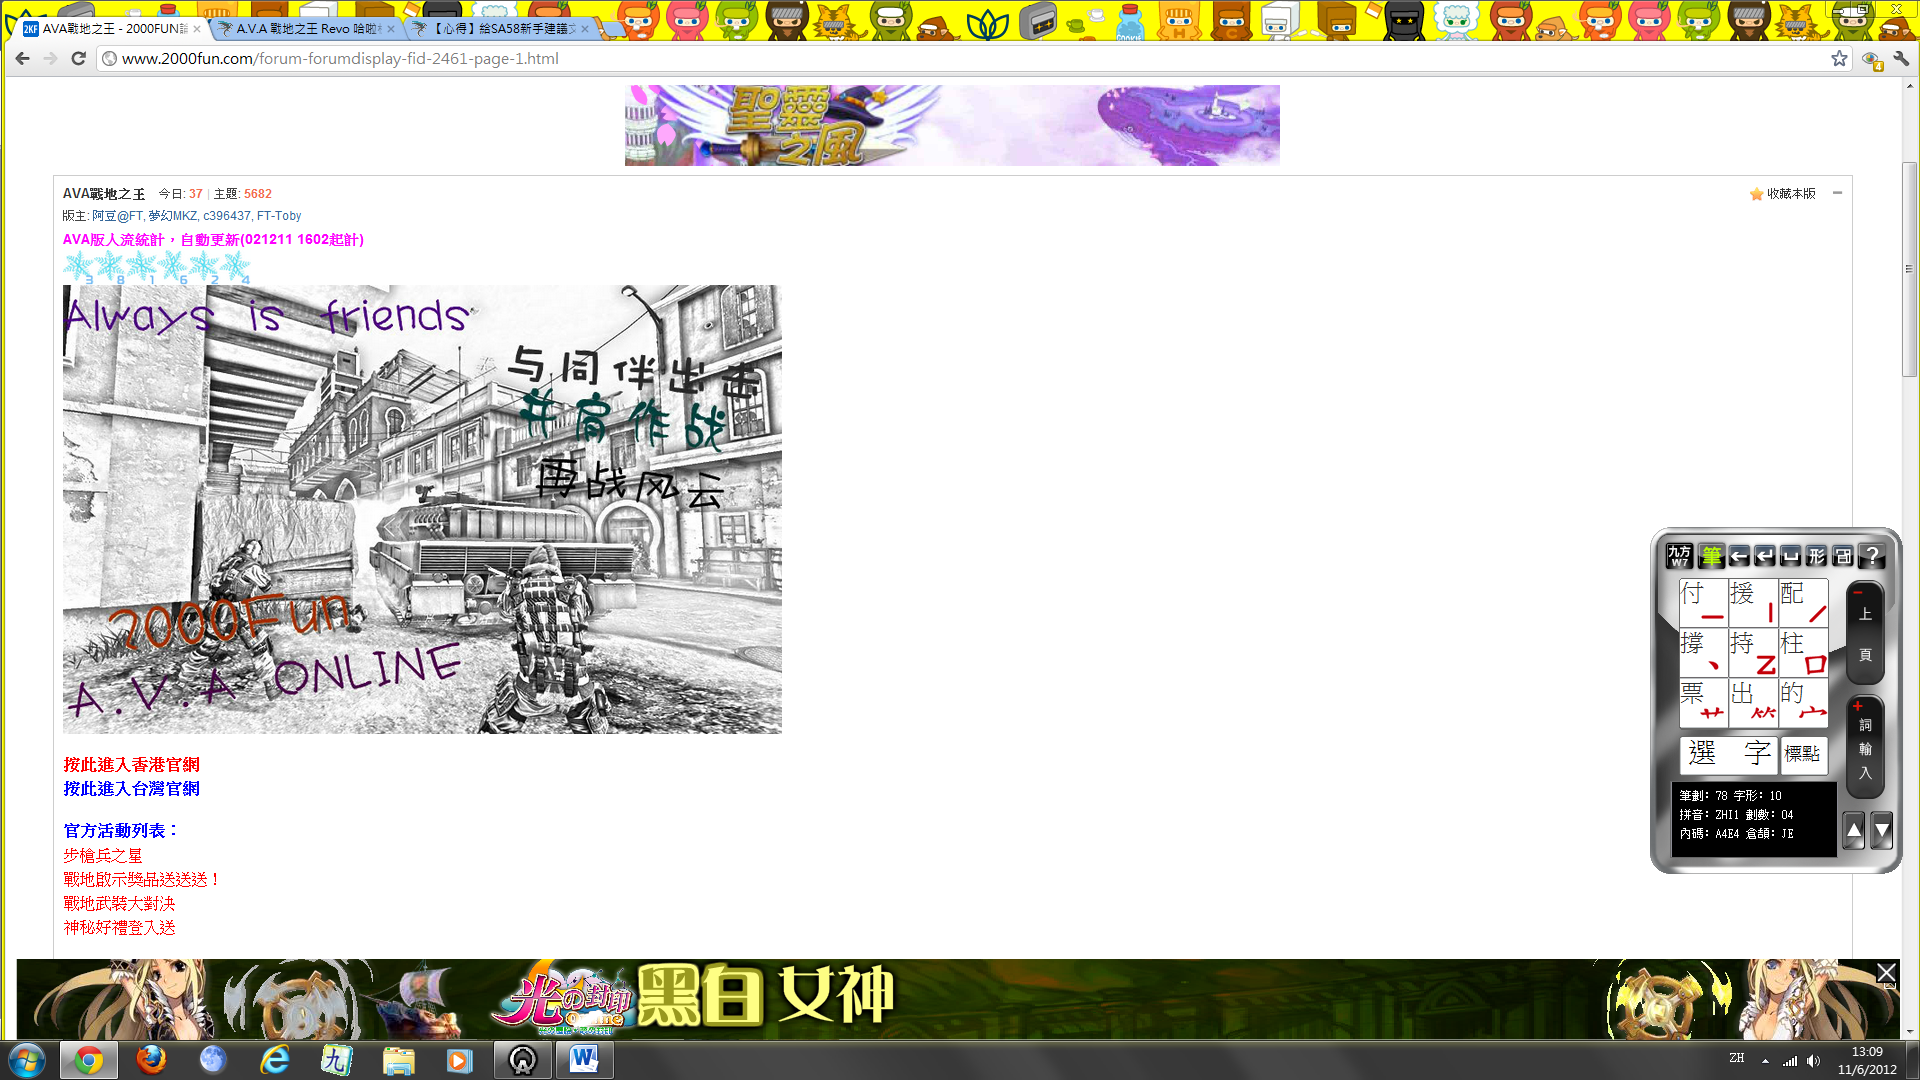Select the candidate character 的

tap(1803, 702)
